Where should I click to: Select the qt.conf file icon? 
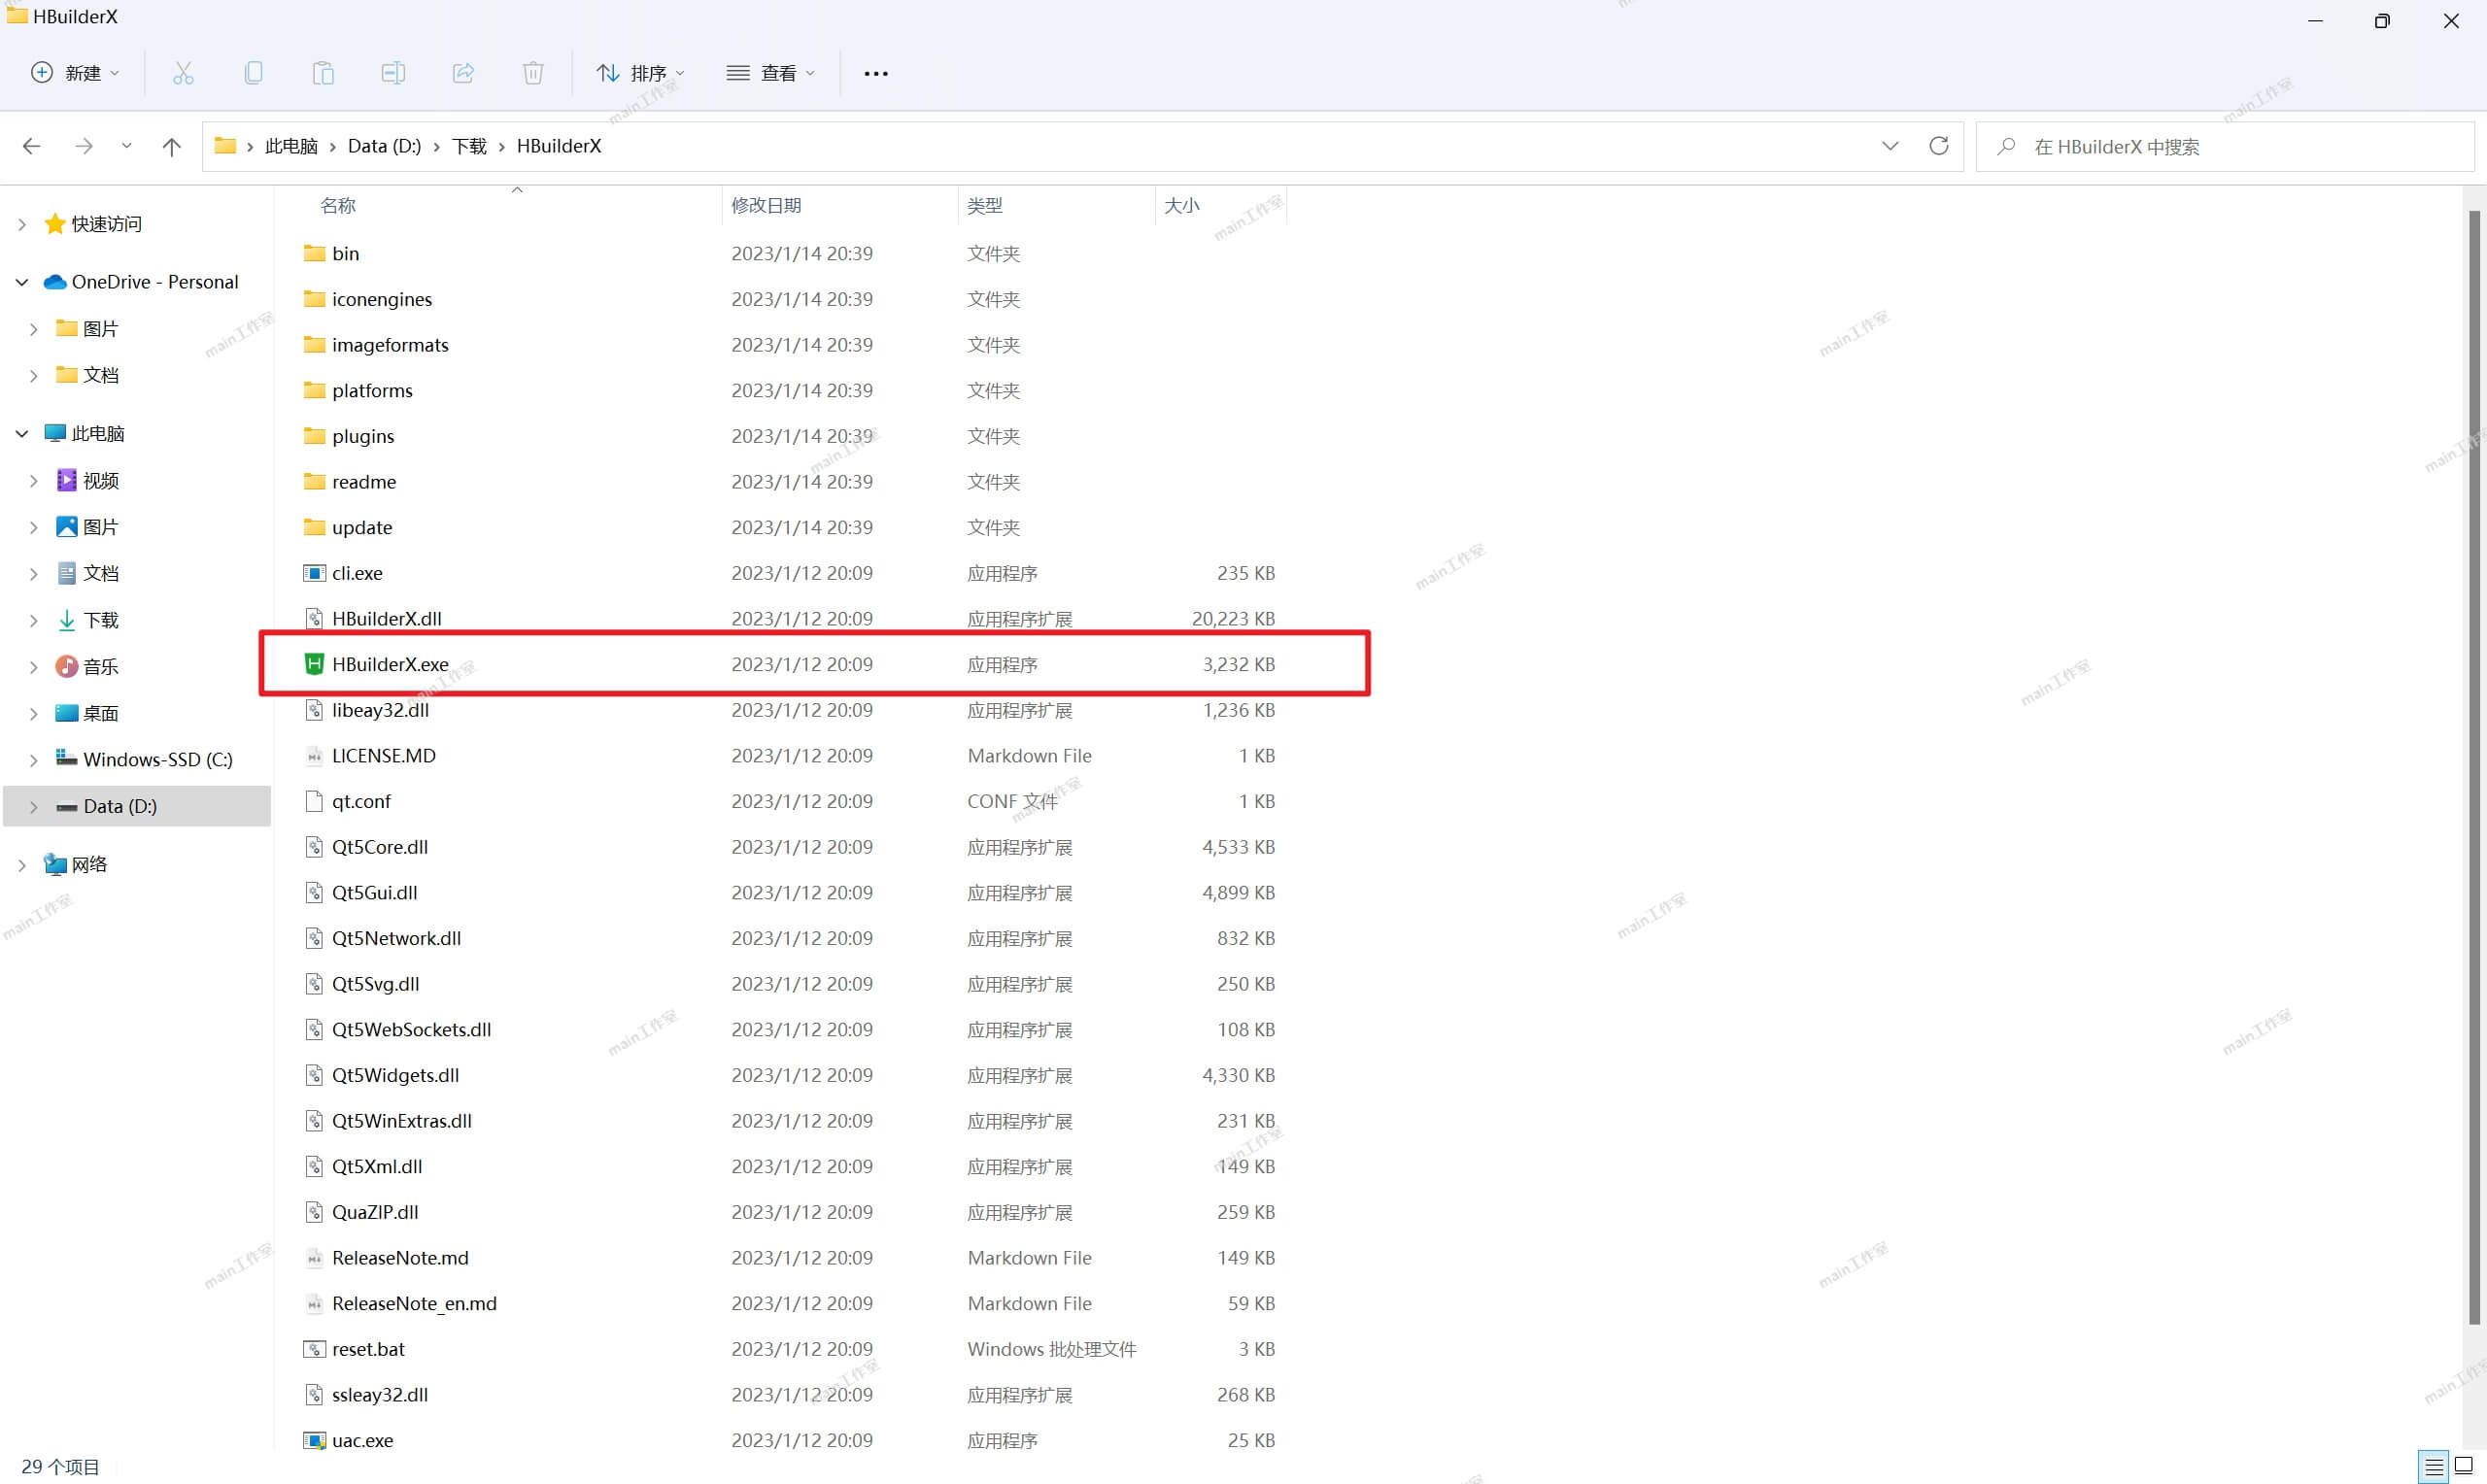pos(314,801)
